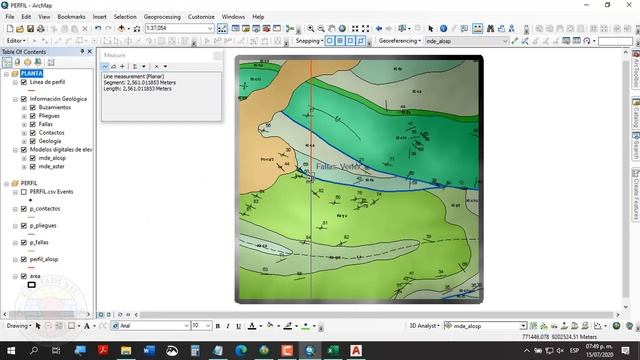Open an existing map document

tap(20, 29)
